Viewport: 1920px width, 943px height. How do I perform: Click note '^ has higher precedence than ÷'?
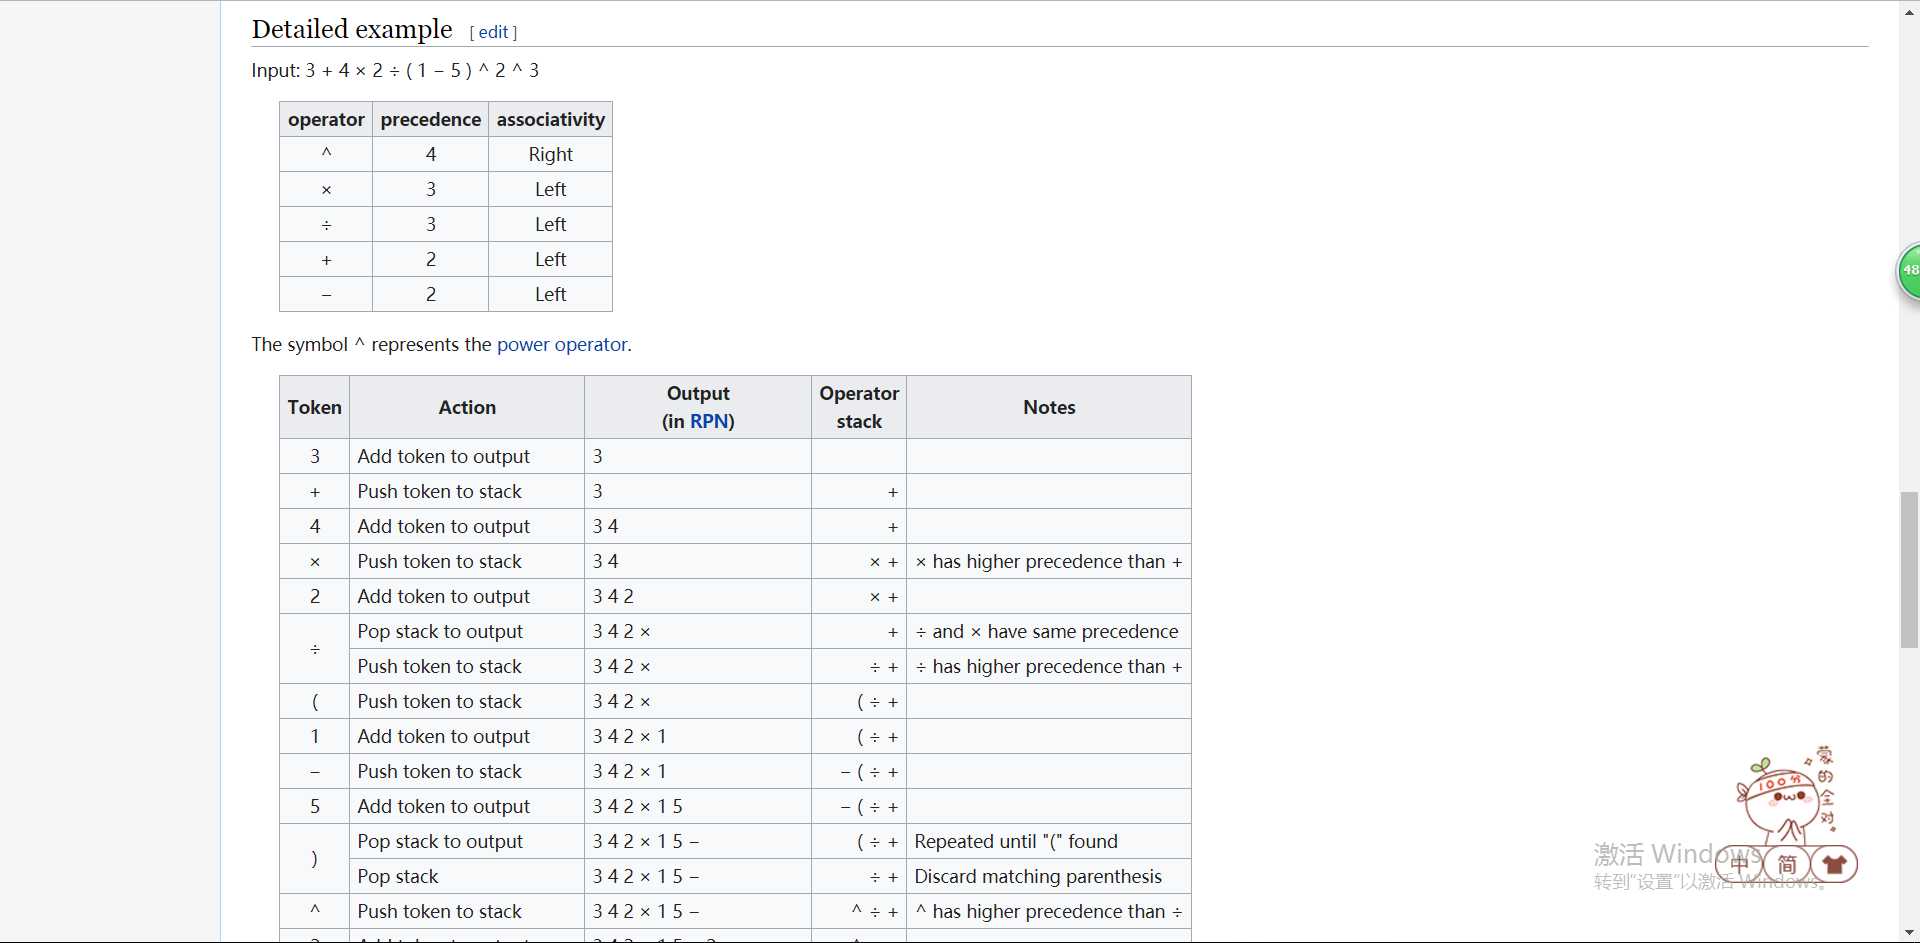(1049, 911)
